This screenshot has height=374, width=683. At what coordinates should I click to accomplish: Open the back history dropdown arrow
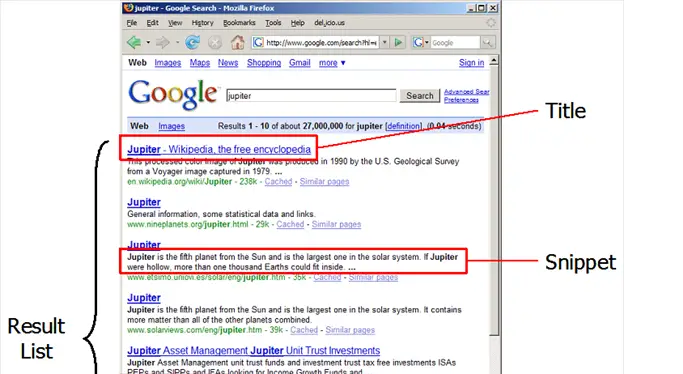pos(148,43)
